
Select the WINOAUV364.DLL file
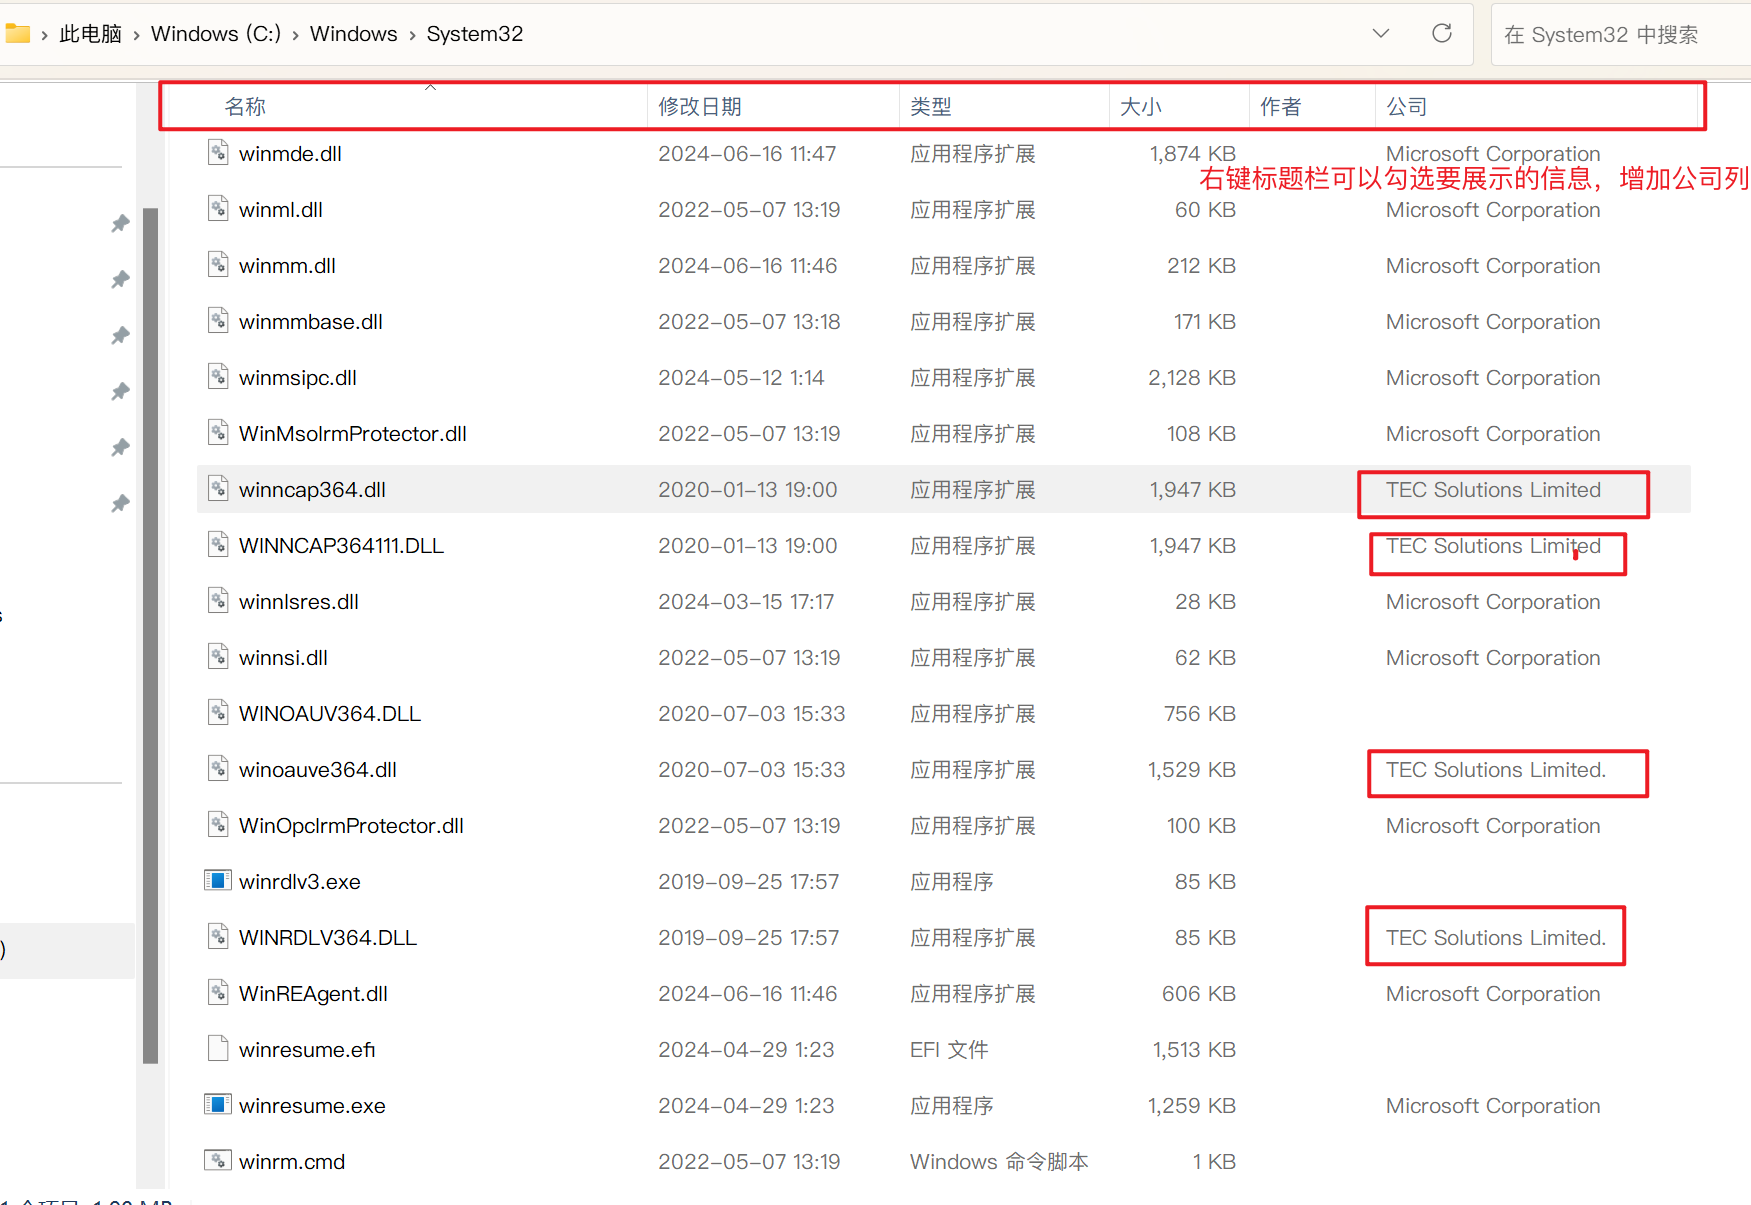click(x=329, y=714)
